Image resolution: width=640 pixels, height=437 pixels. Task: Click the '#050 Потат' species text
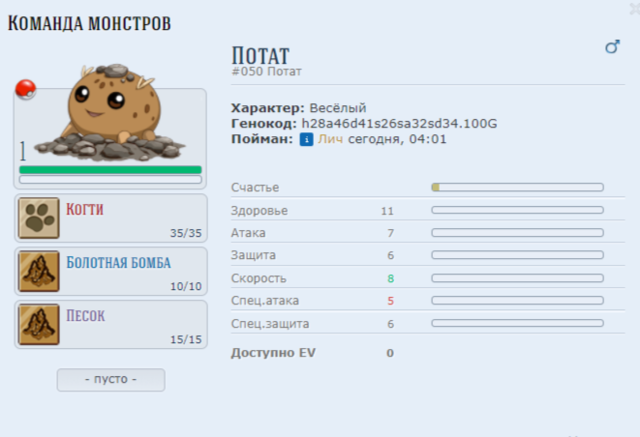pyautogui.click(x=267, y=71)
